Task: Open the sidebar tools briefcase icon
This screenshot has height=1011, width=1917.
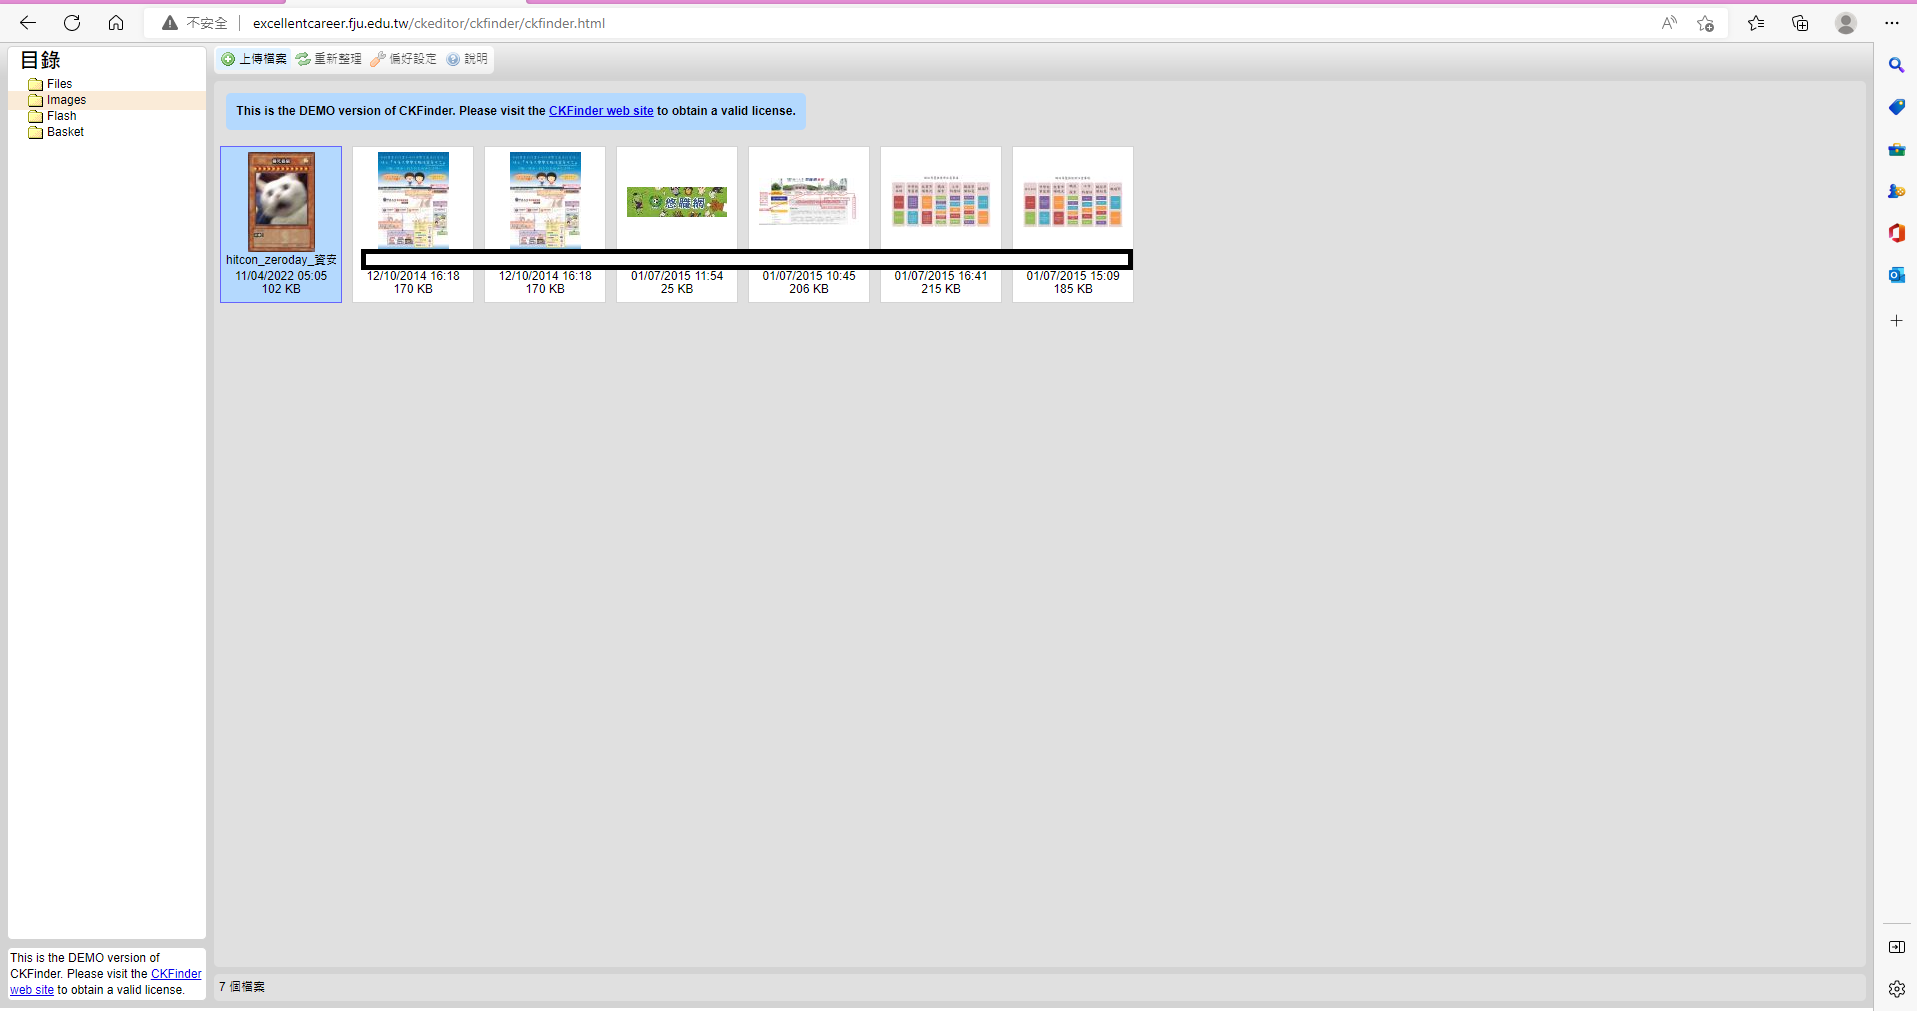Action: pos(1896,149)
